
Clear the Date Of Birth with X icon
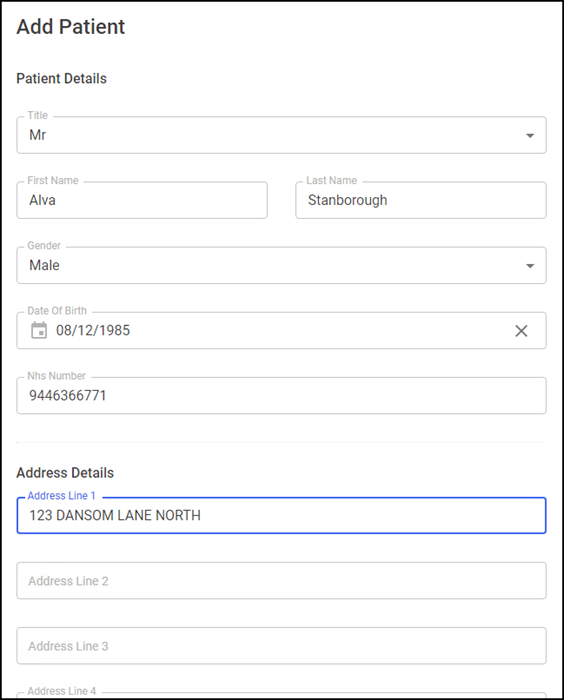point(521,331)
